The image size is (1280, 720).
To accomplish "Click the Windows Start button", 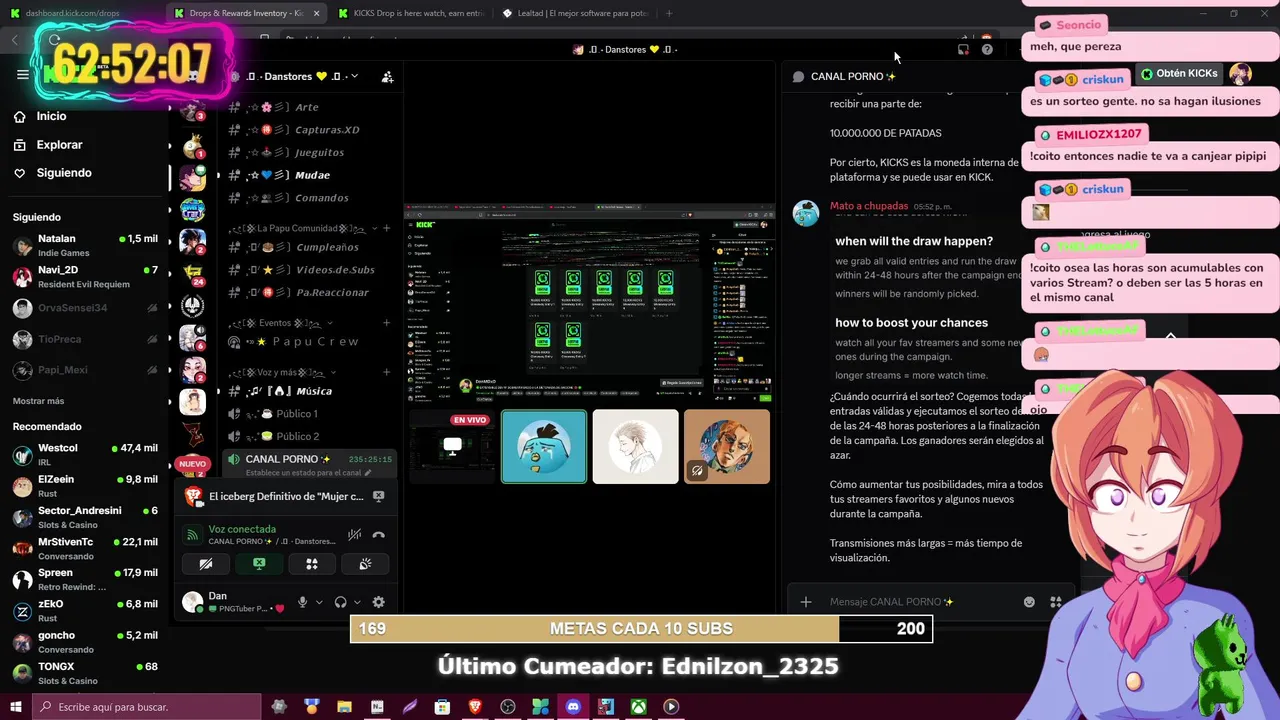I will (16, 706).
